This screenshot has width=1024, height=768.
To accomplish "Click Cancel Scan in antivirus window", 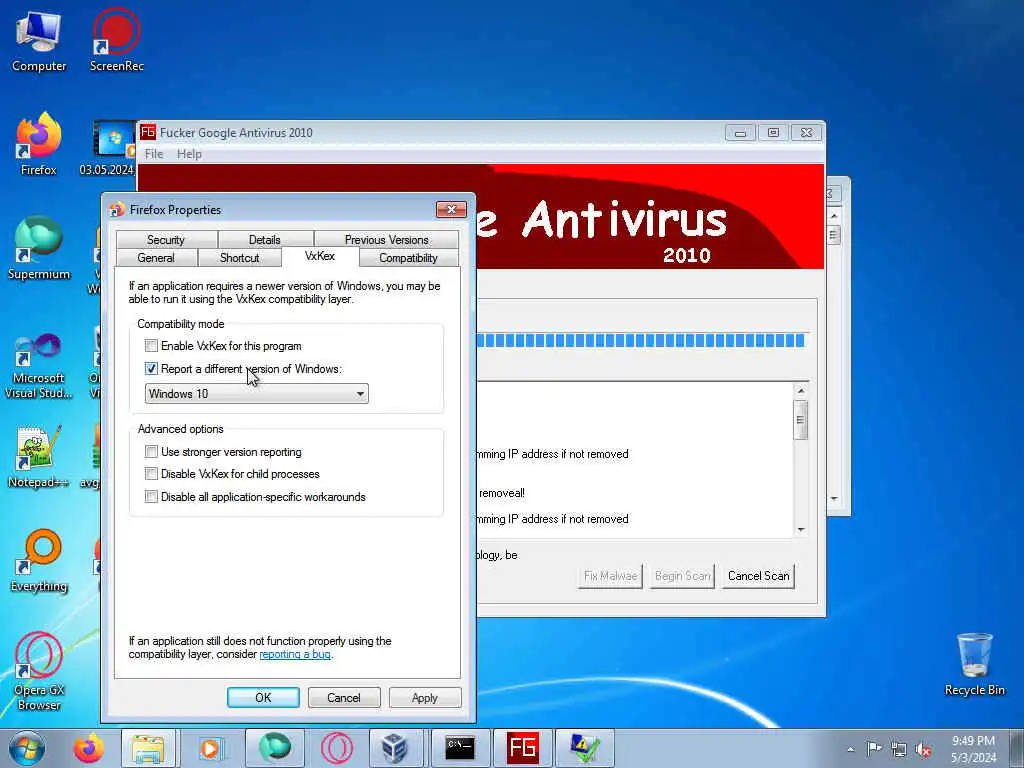I will pyautogui.click(x=758, y=576).
